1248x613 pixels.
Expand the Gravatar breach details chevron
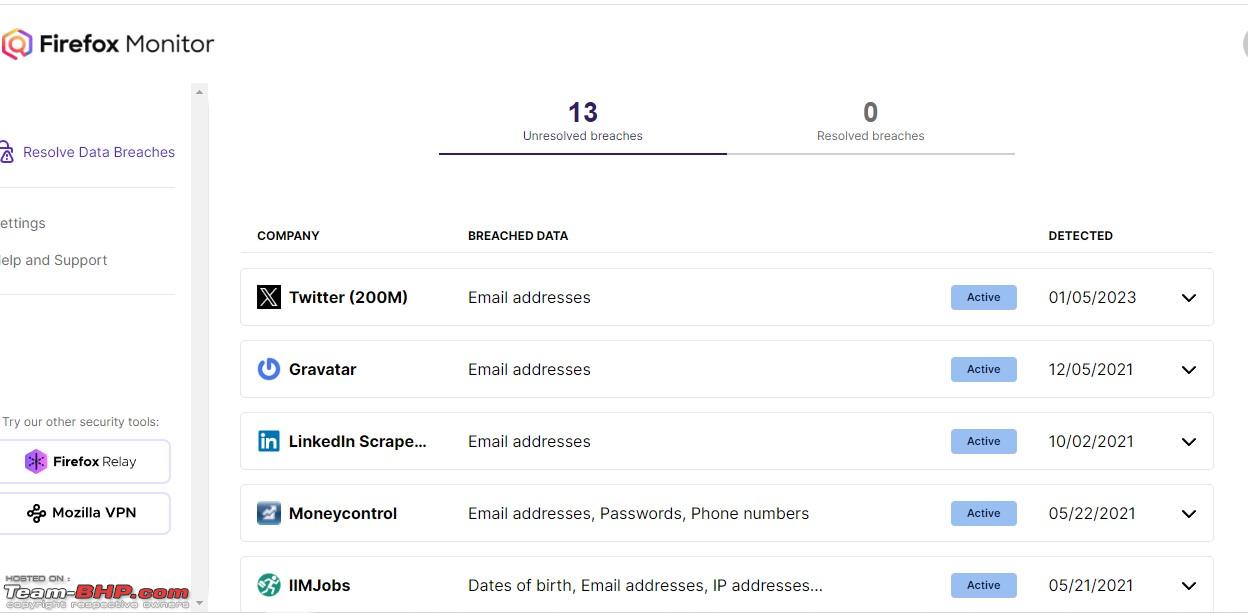pos(1189,369)
